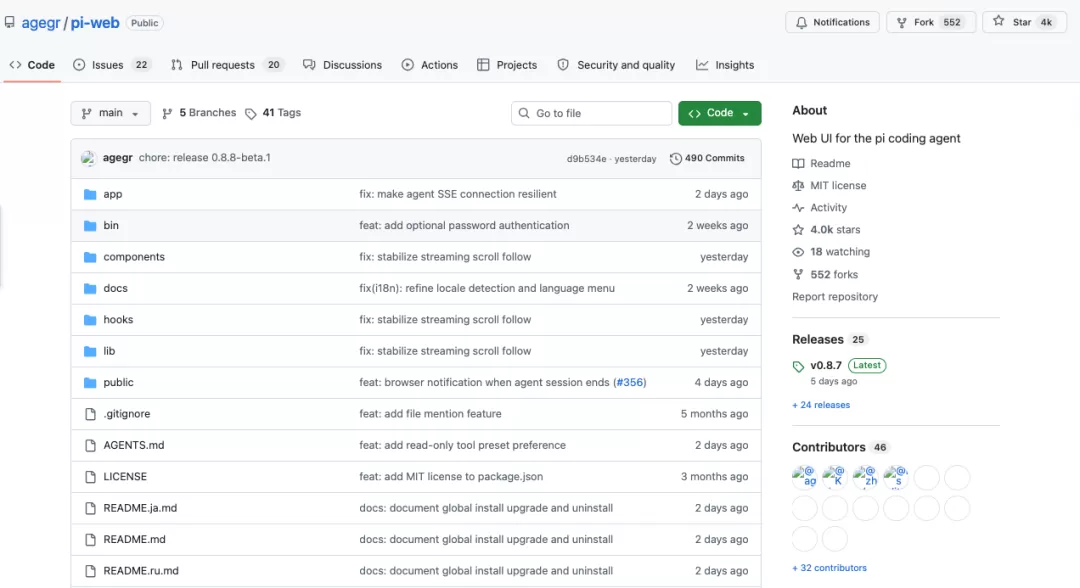The width and height of the screenshot is (1080, 588).
Task: Open the agegr owner link in header
Action: pos(41,23)
